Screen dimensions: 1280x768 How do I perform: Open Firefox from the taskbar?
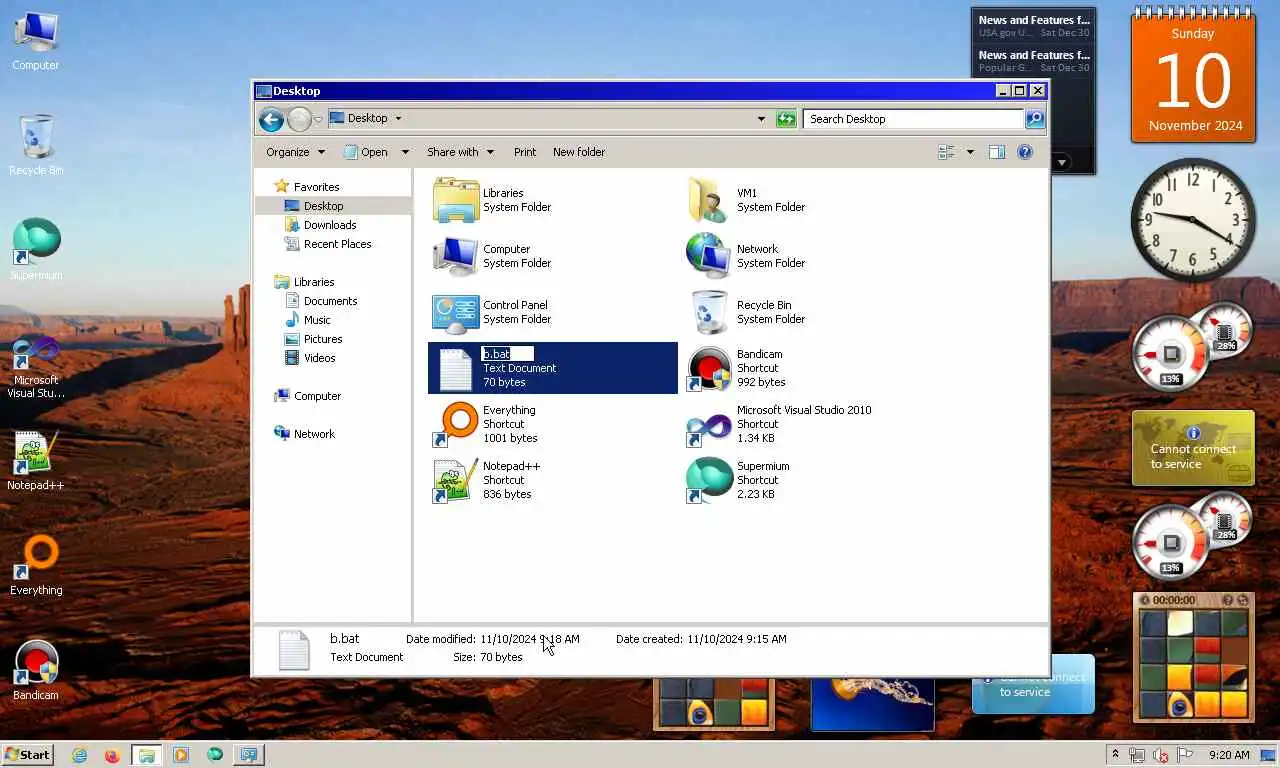[x=112, y=755]
